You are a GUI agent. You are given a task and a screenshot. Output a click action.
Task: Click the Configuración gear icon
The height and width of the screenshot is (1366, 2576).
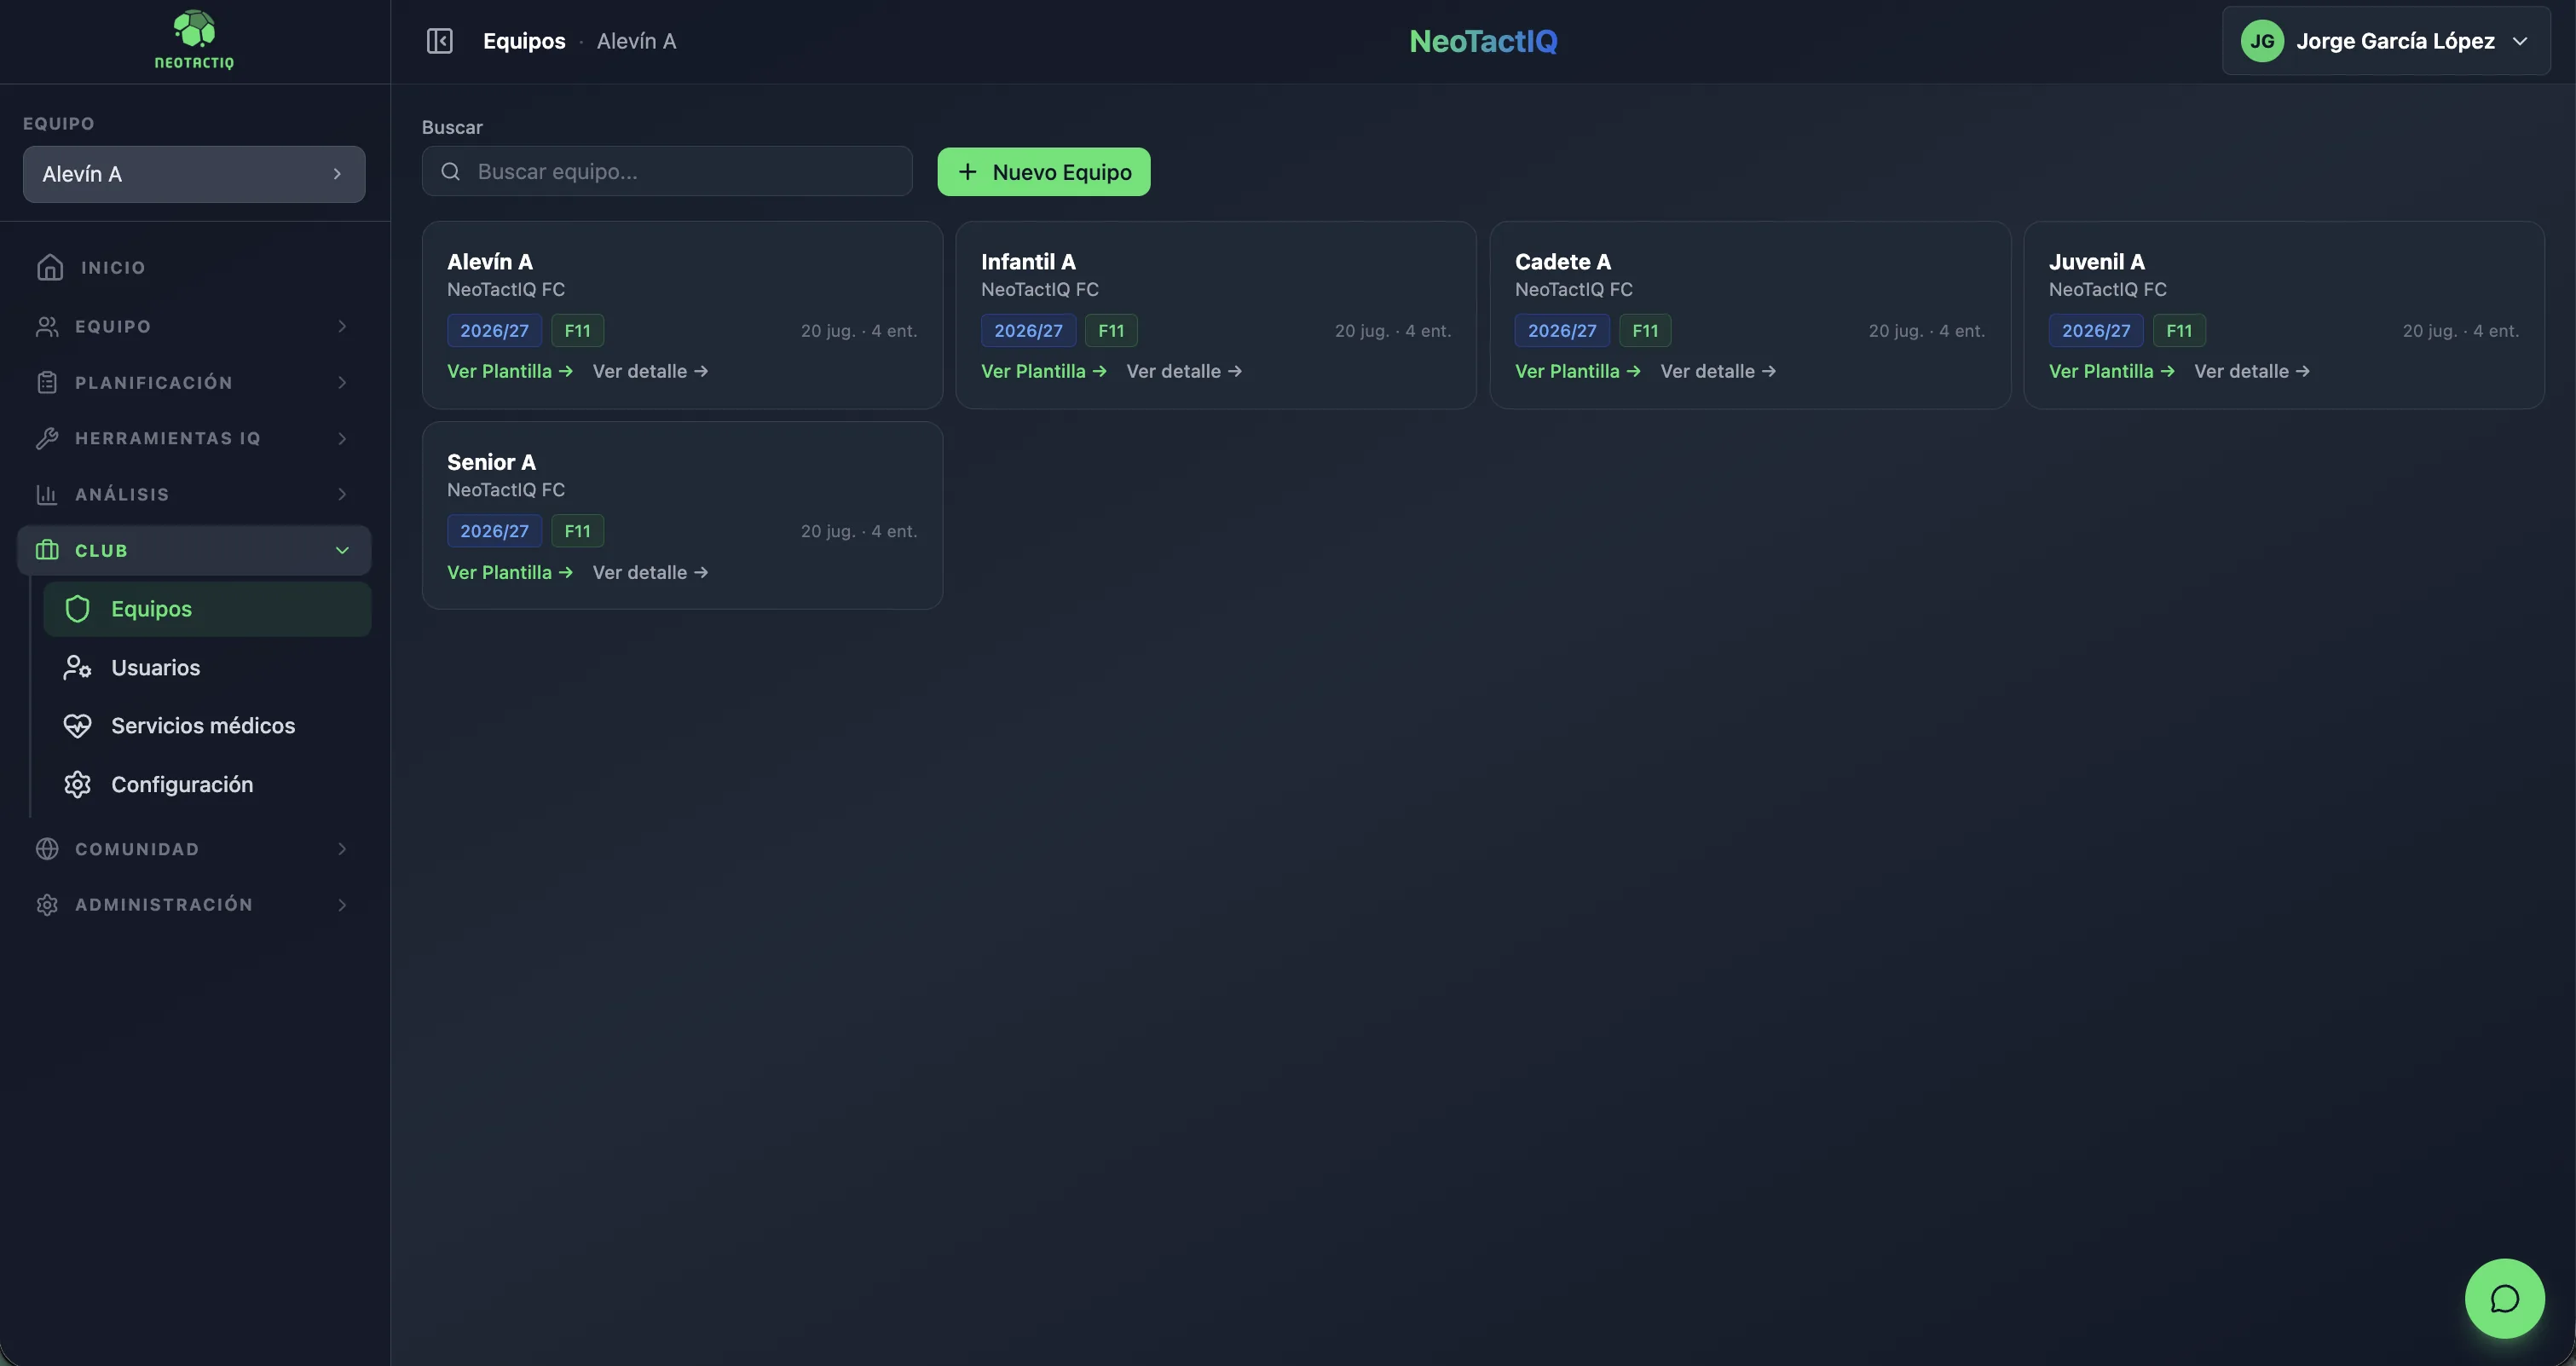(78, 784)
